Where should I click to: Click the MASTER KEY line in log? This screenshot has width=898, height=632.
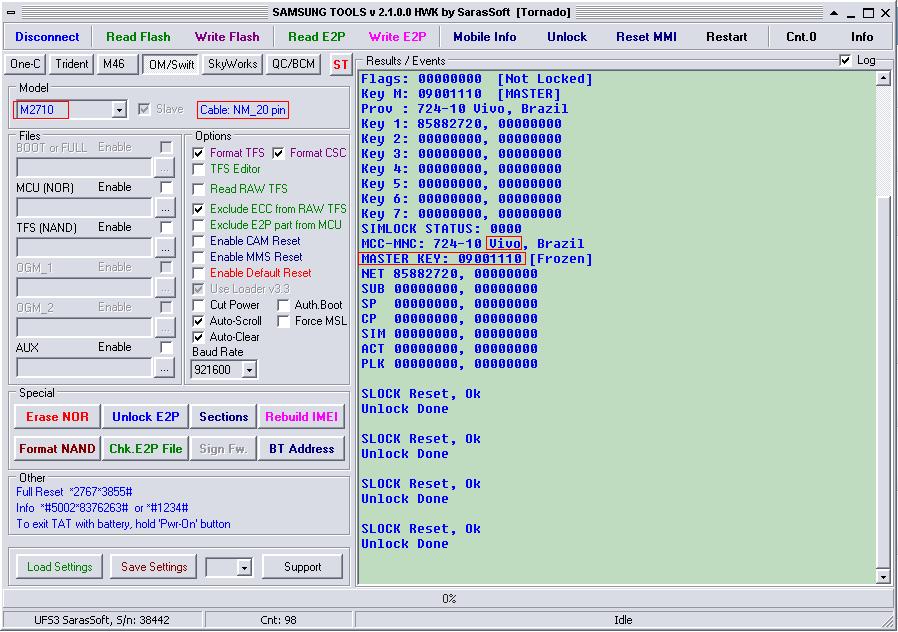click(x=476, y=259)
